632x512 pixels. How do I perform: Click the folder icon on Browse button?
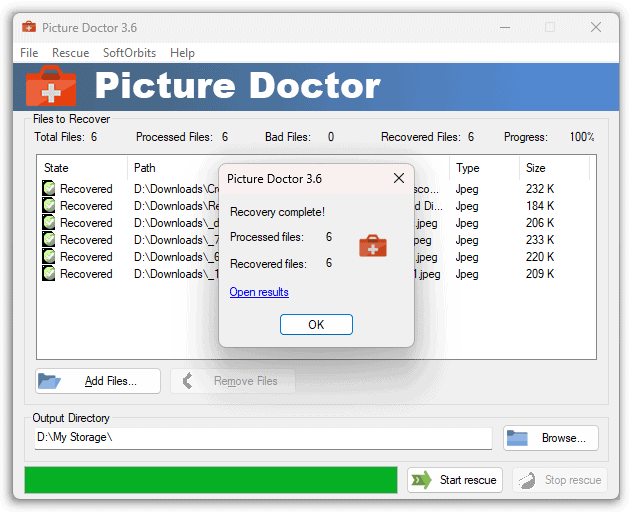pos(517,438)
